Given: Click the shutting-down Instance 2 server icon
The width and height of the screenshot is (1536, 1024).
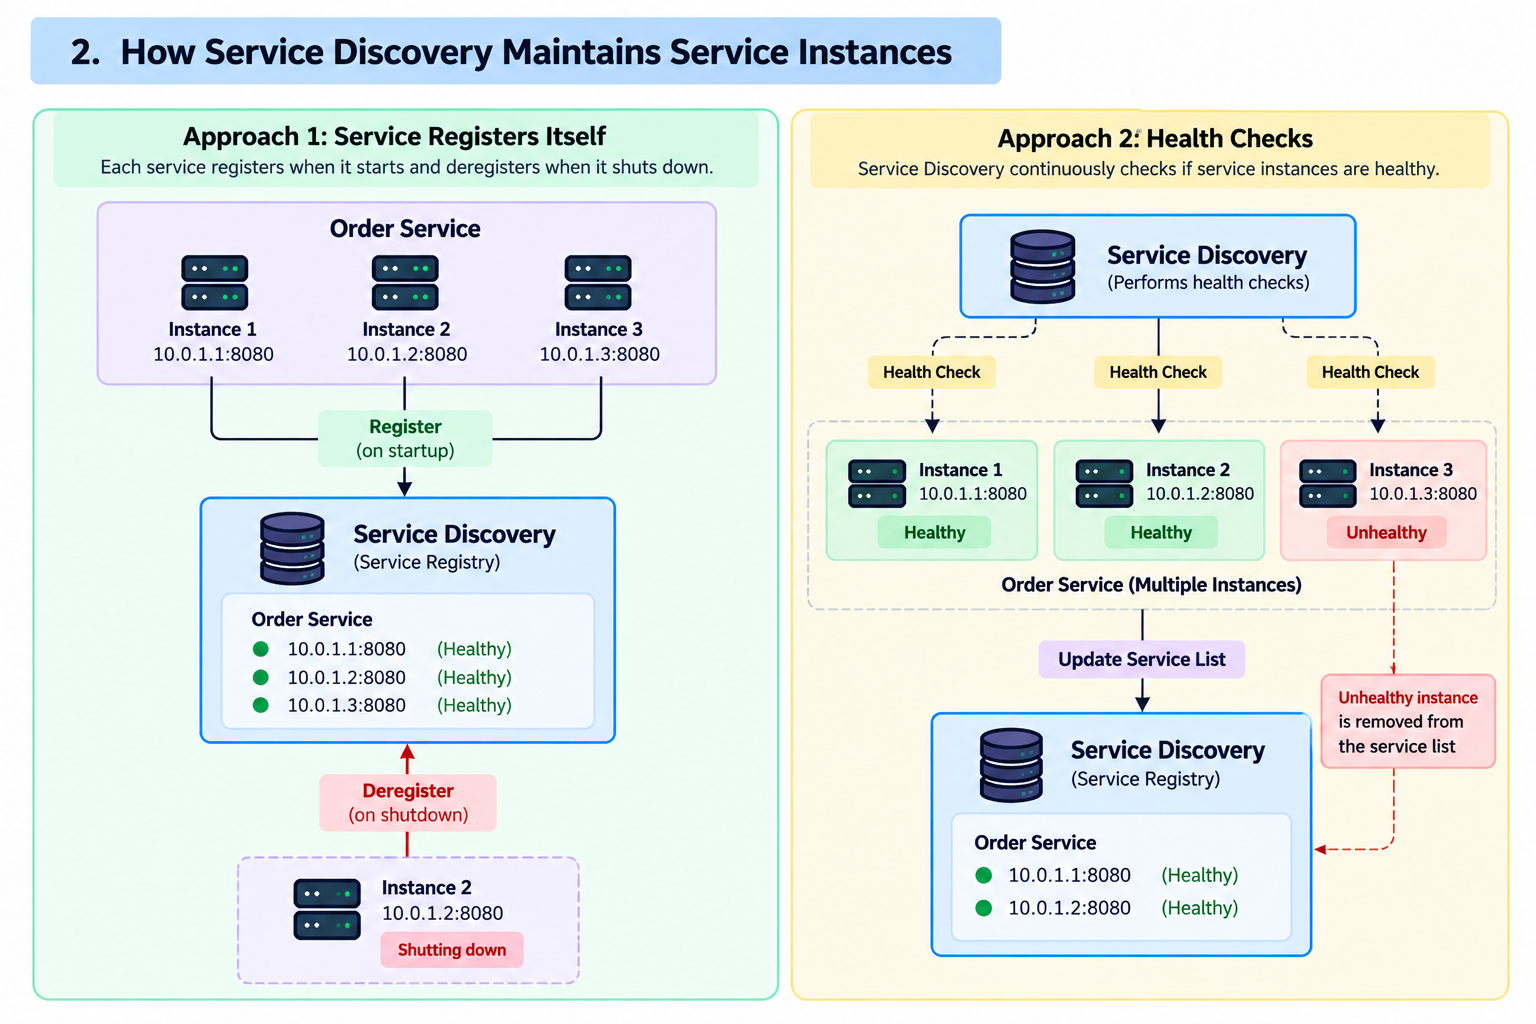Looking at the screenshot, I should point(327,909).
